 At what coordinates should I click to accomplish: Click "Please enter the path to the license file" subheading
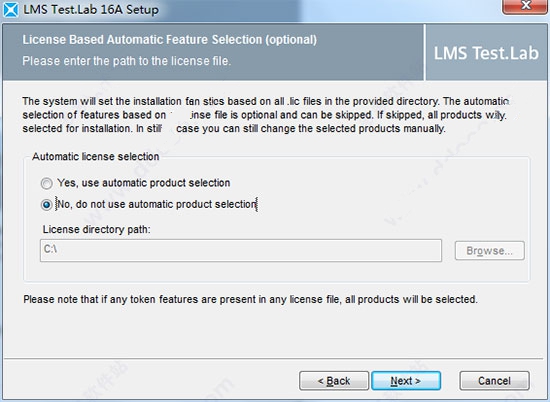(127, 61)
